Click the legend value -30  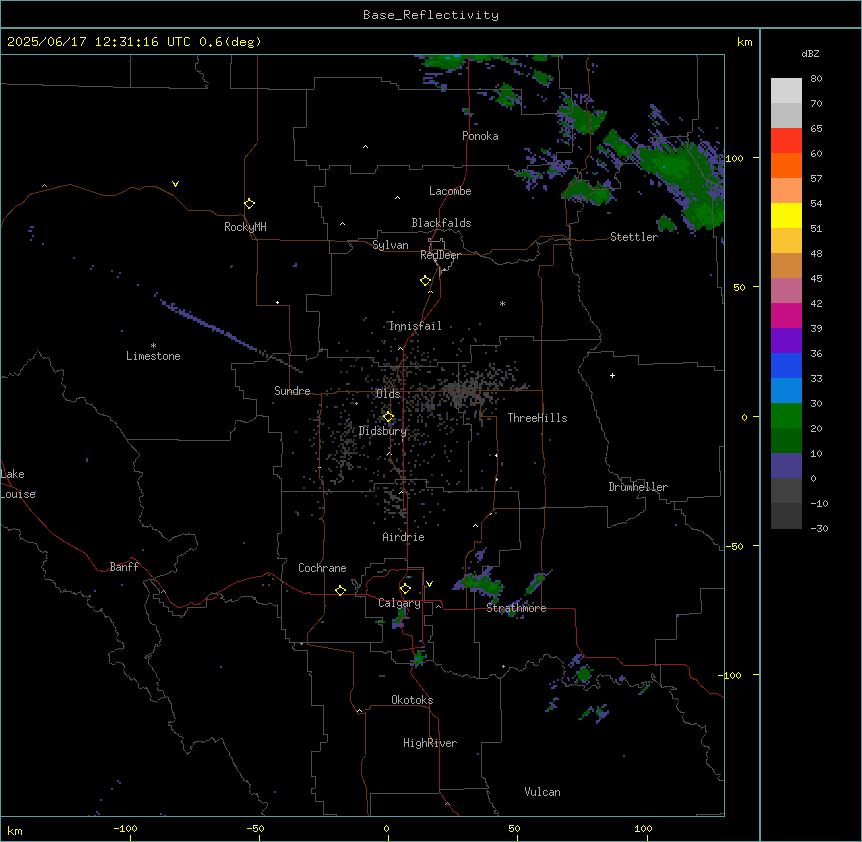point(819,528)
